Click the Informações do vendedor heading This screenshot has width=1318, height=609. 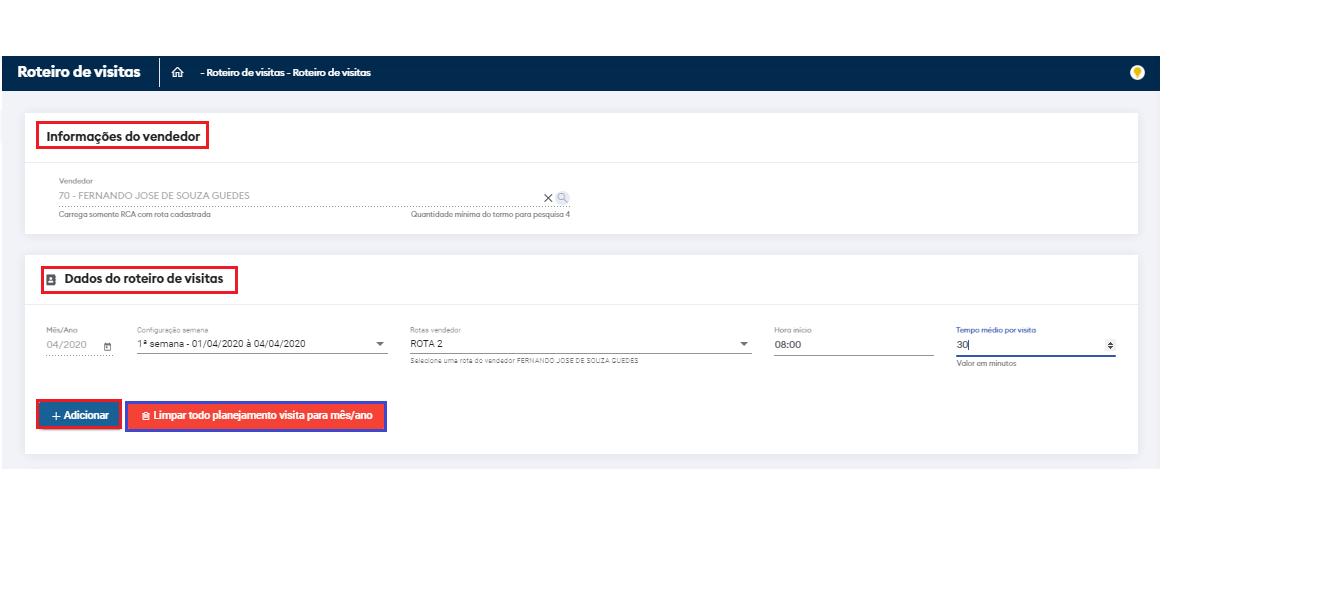123,136
